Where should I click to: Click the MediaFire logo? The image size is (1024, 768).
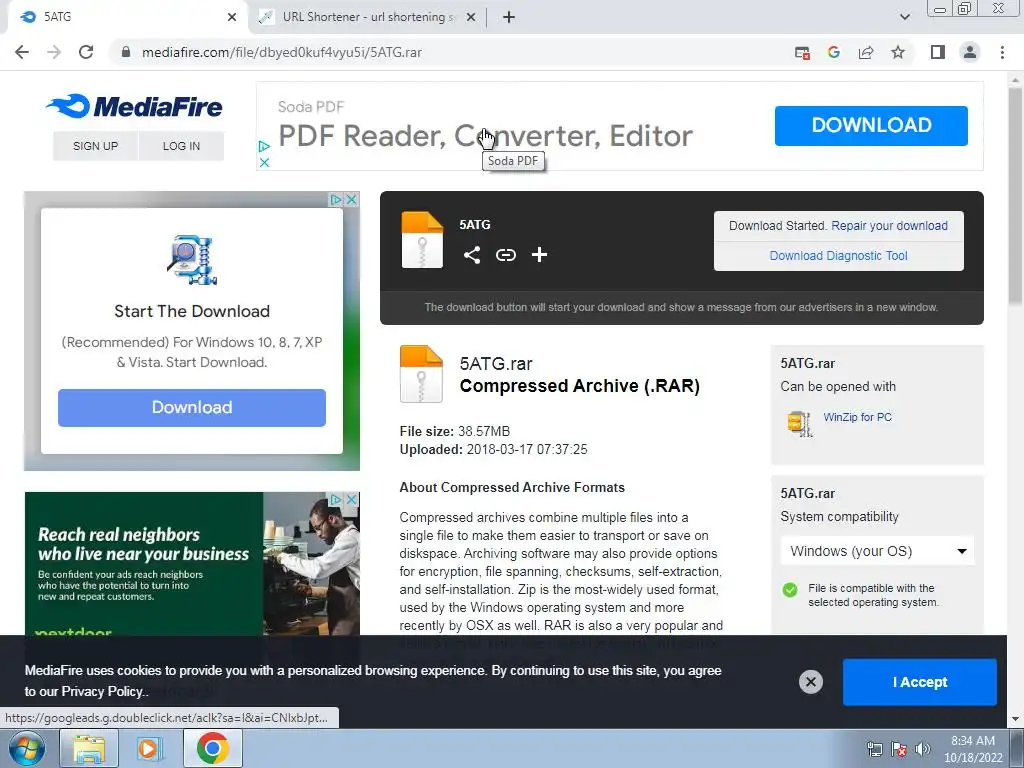pyautogui.click(x=135, y=106)
